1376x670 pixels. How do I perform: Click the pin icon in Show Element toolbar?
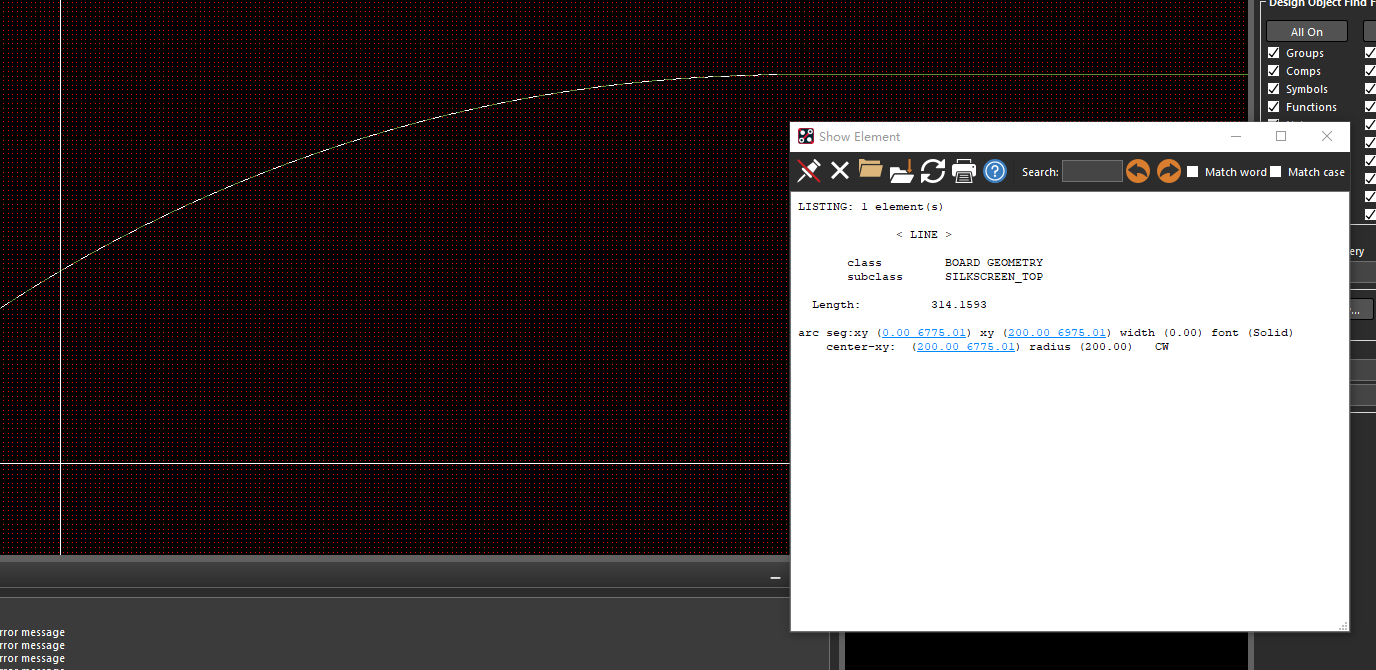[808, 171]
